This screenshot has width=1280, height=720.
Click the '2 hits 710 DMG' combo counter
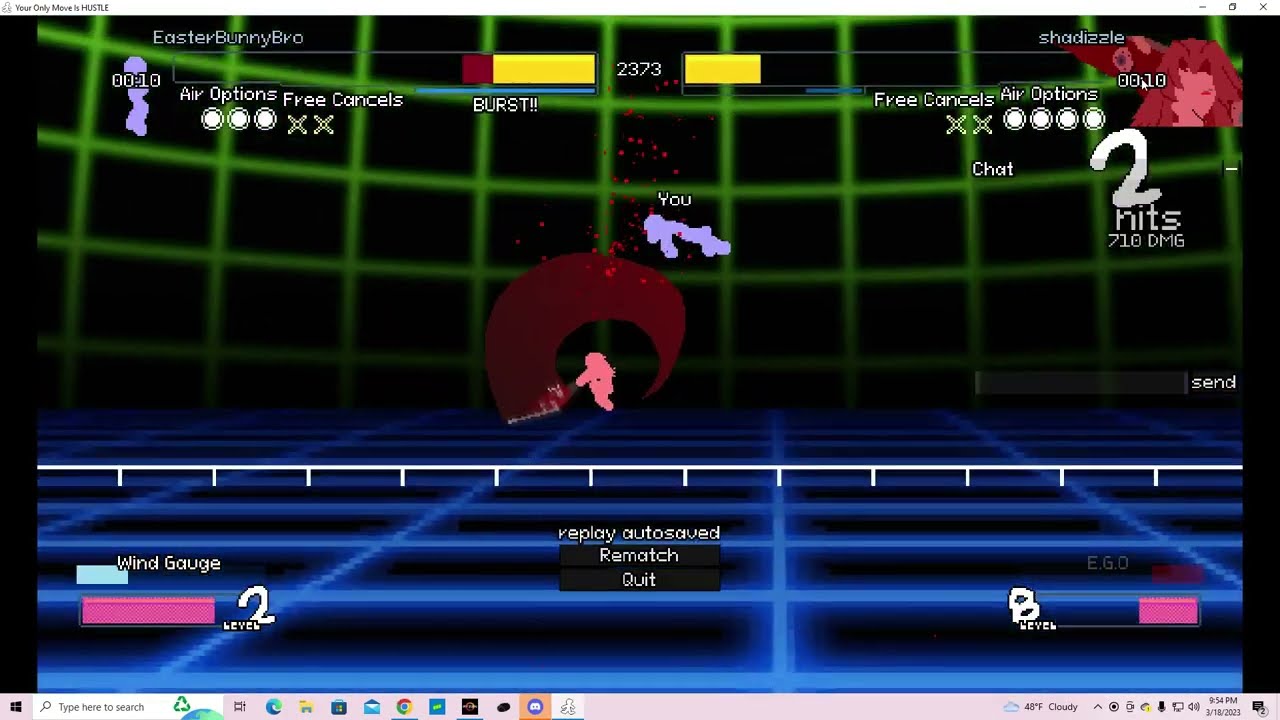click(x=1140, y=191)
